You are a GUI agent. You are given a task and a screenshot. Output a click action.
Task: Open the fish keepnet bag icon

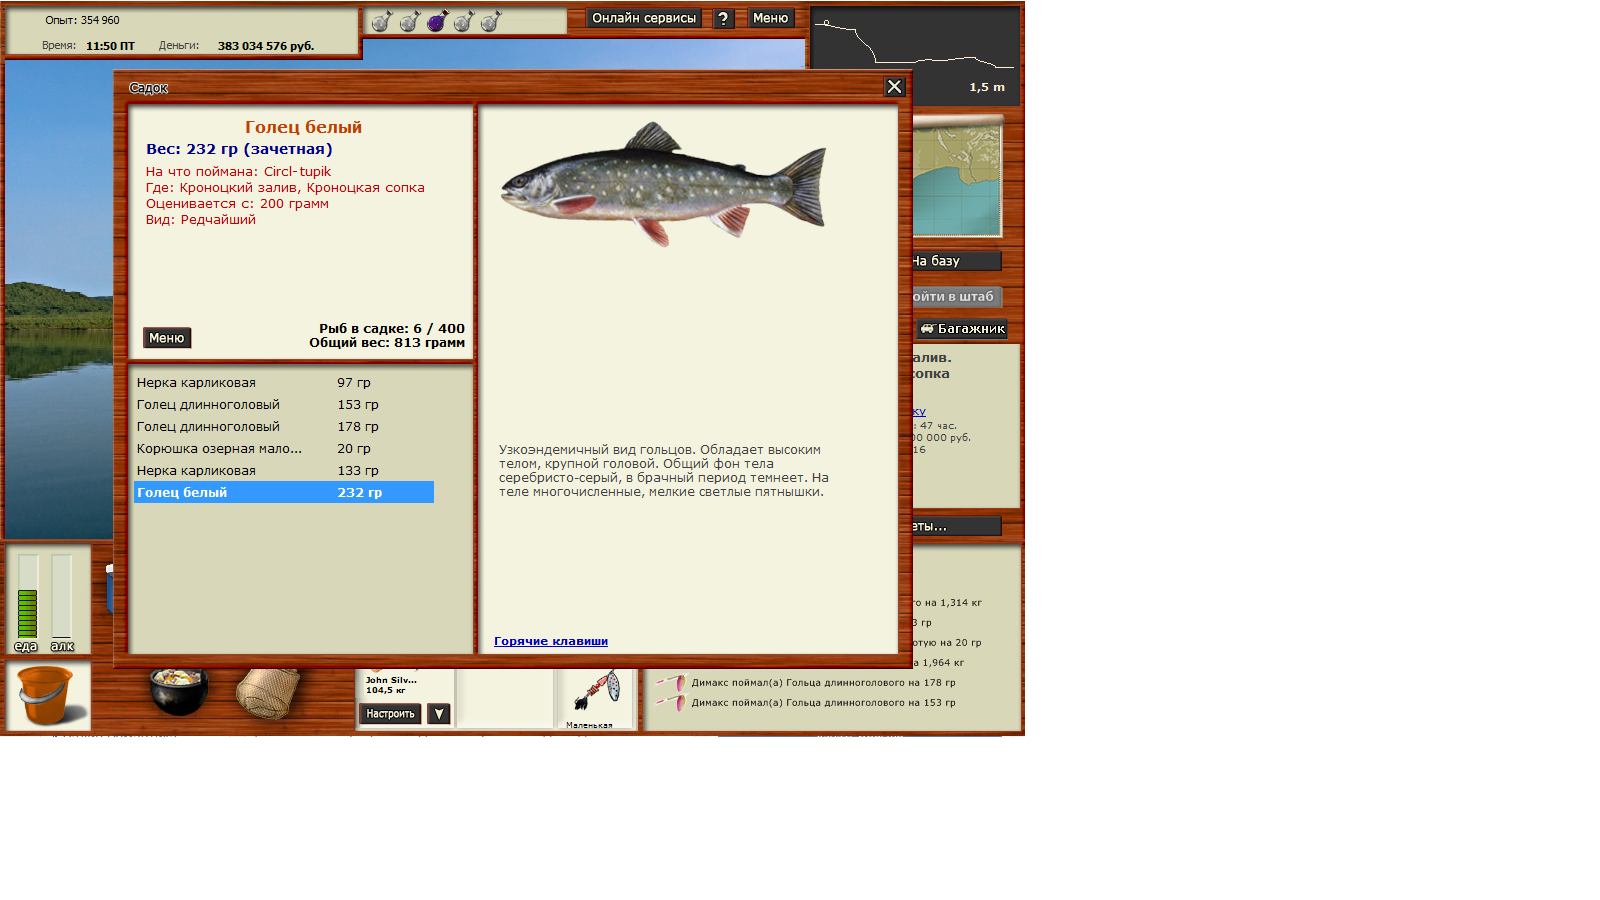(268, 693)
